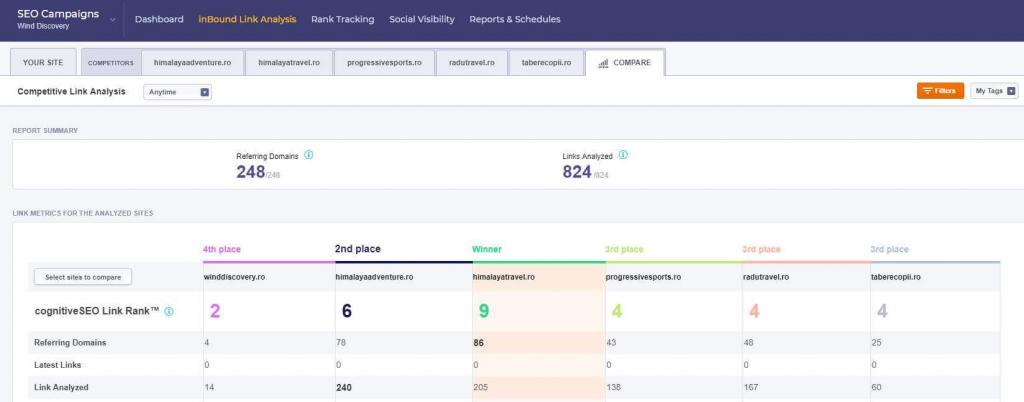Expand the Anytime date range dropdown
The image size is (1024, 402).
point(178,92)
